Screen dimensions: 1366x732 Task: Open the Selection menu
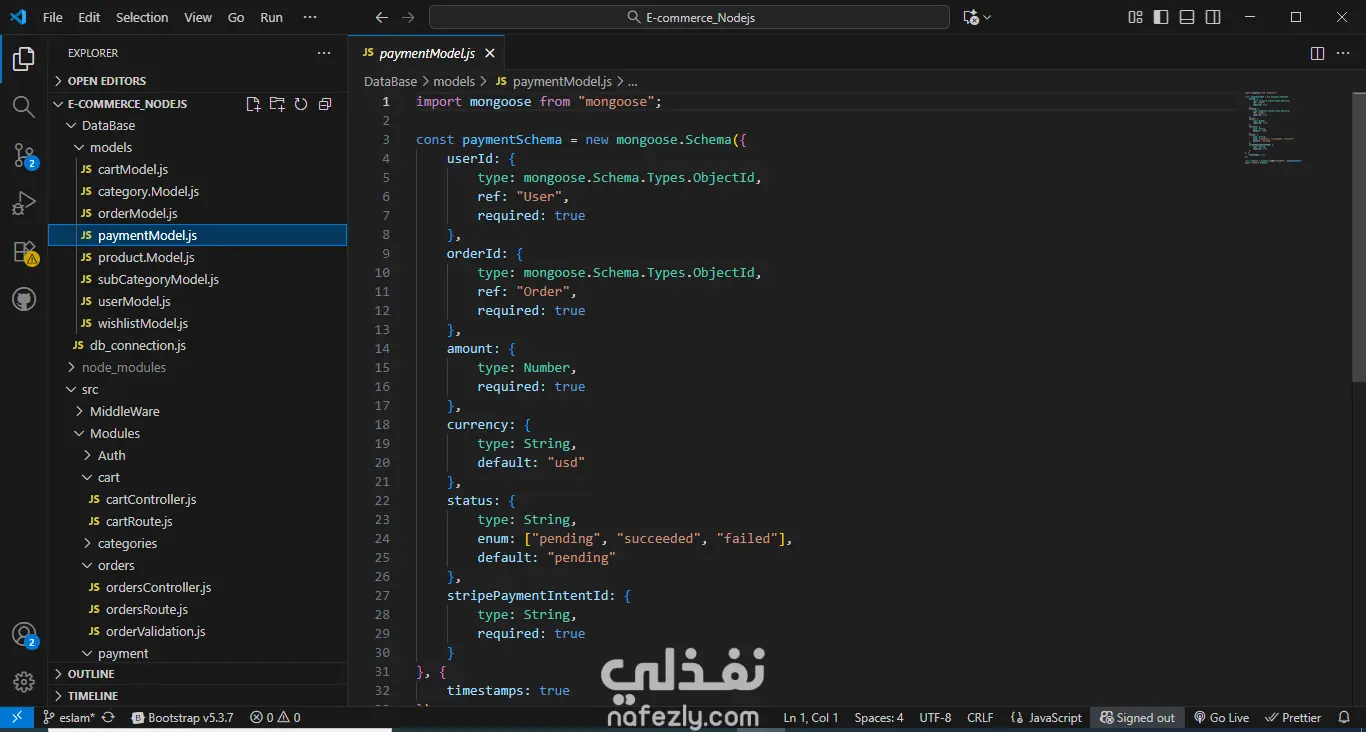tap(142, 17)
